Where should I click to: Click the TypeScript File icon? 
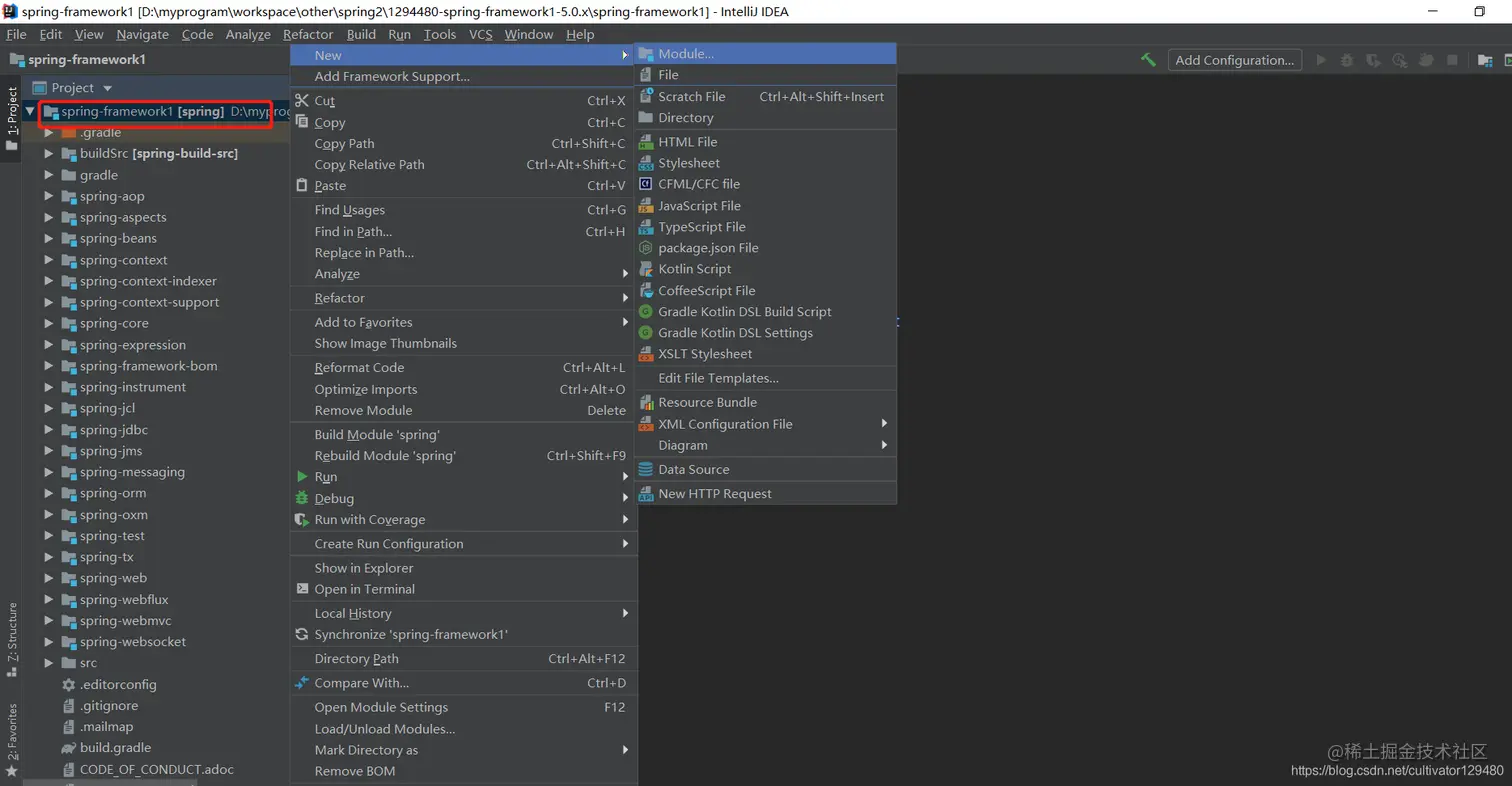click(646, 227)
